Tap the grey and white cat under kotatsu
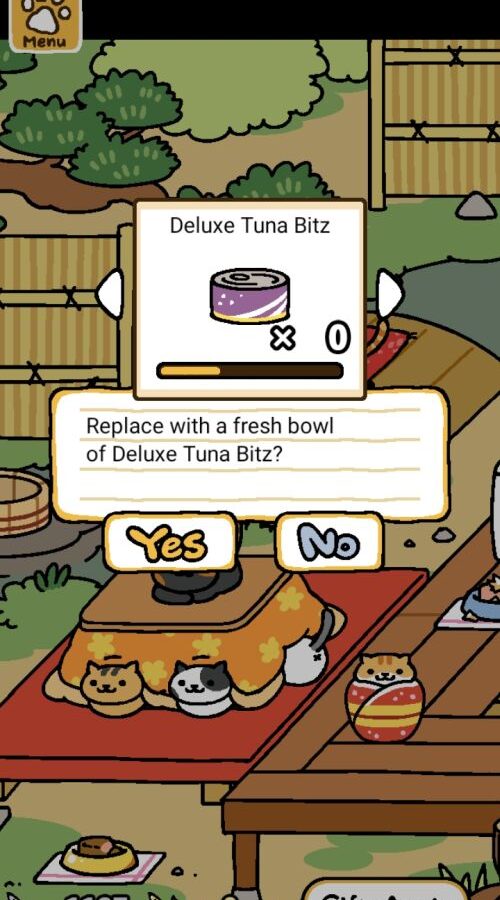Screen dimensions: 500x900 [201, 686]
